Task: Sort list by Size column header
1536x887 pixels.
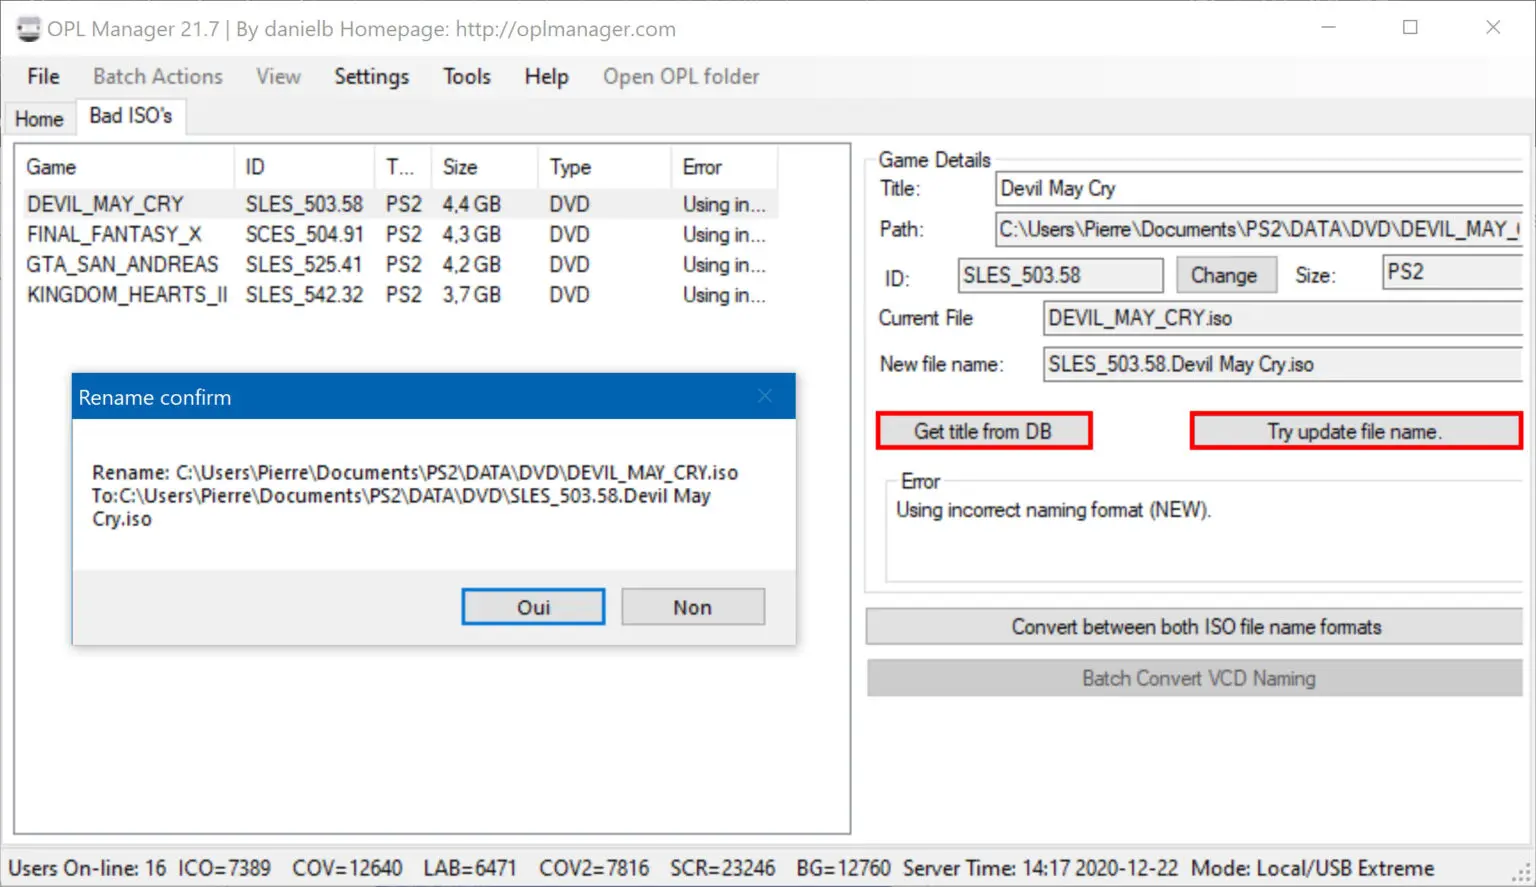Action: pyautogui.click(x=460, y=167)
